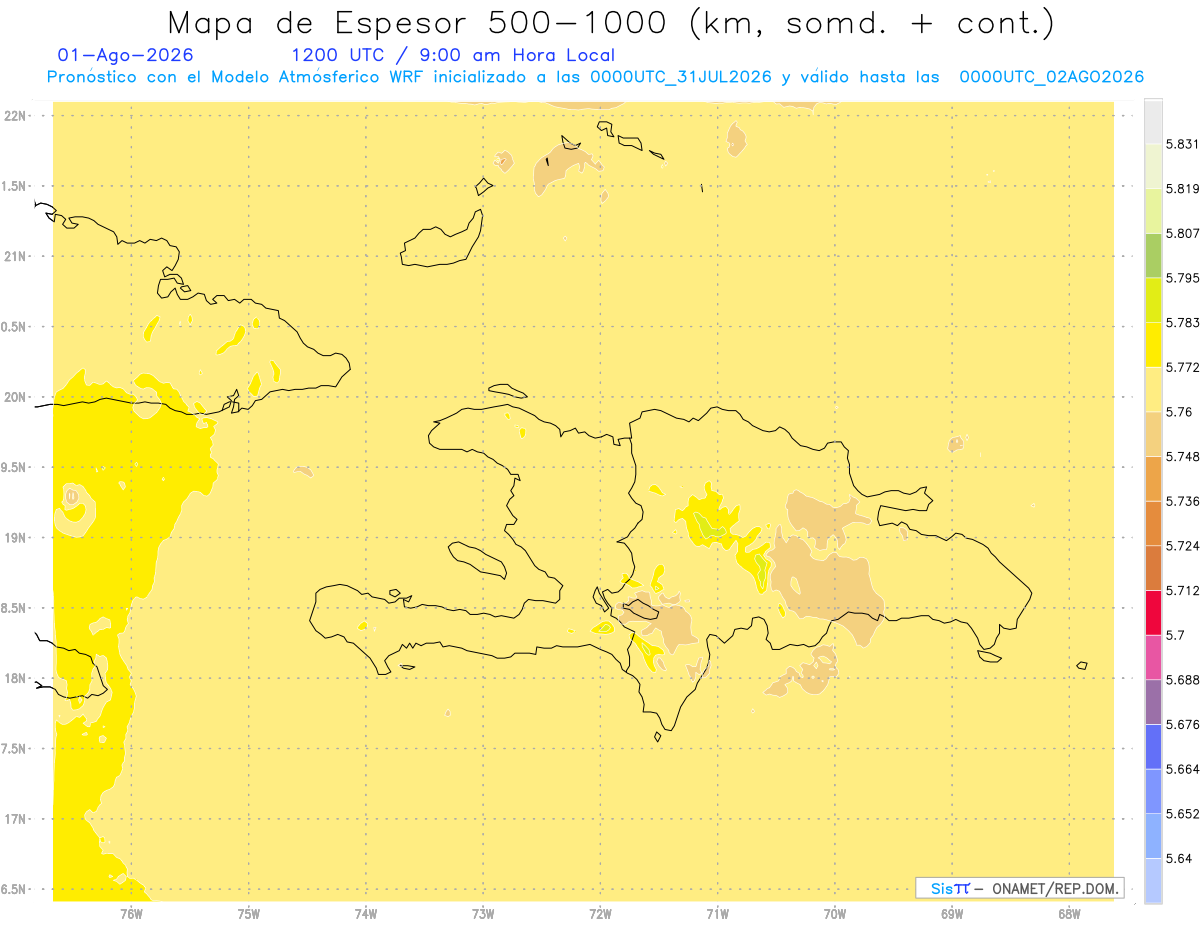Click the '69W' longitude label
This screenshot has height=927, width=1200.
click(952, 913)
